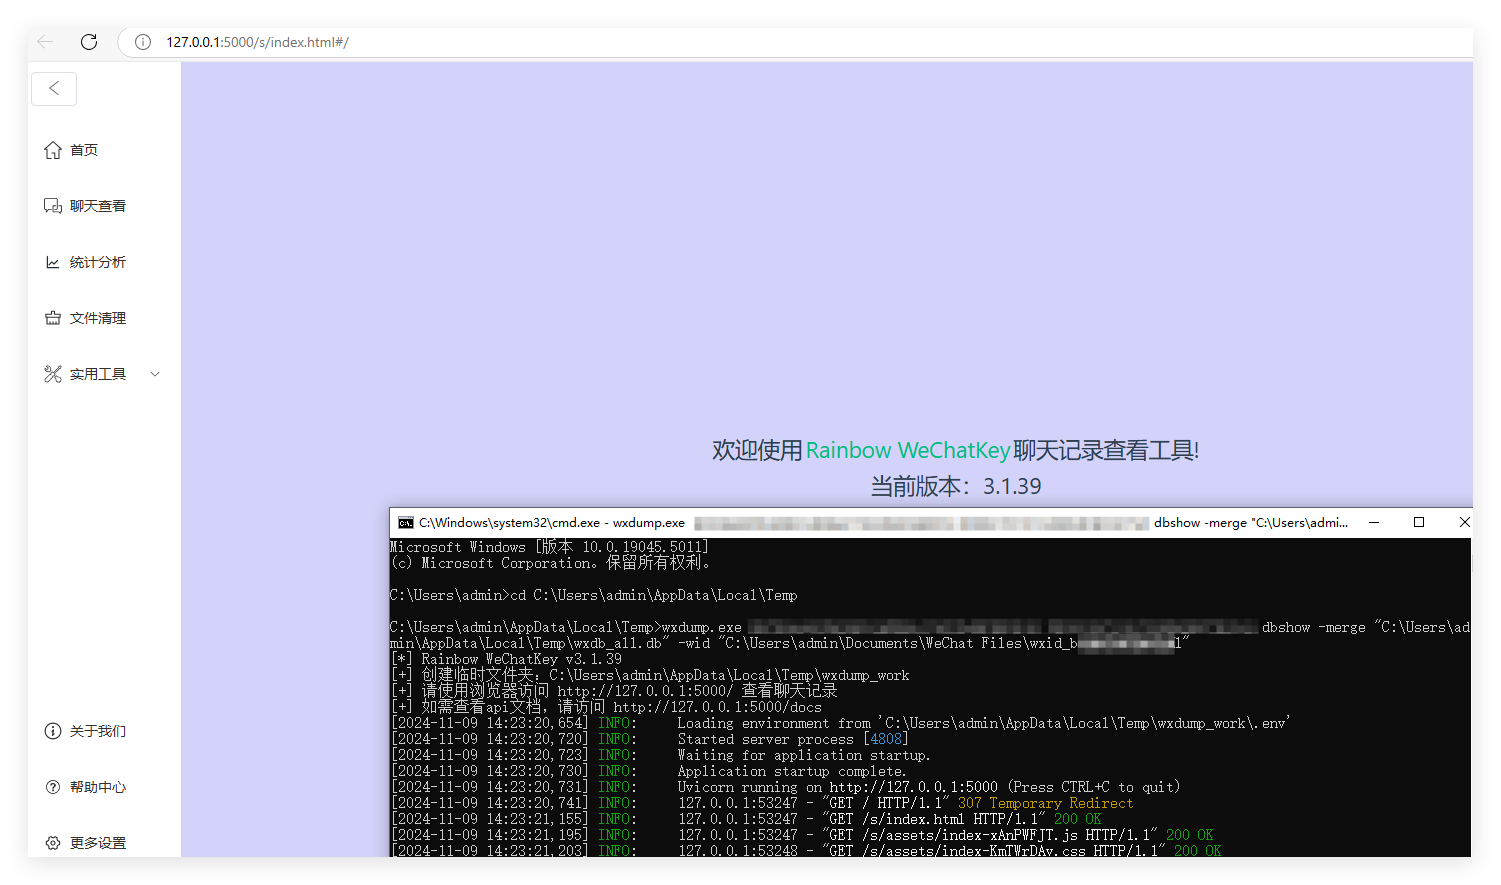The width and height of the screenshot is (1501, 885).
Task: Click the green Rainbow WeChatKey text
Action: [908, 451]
